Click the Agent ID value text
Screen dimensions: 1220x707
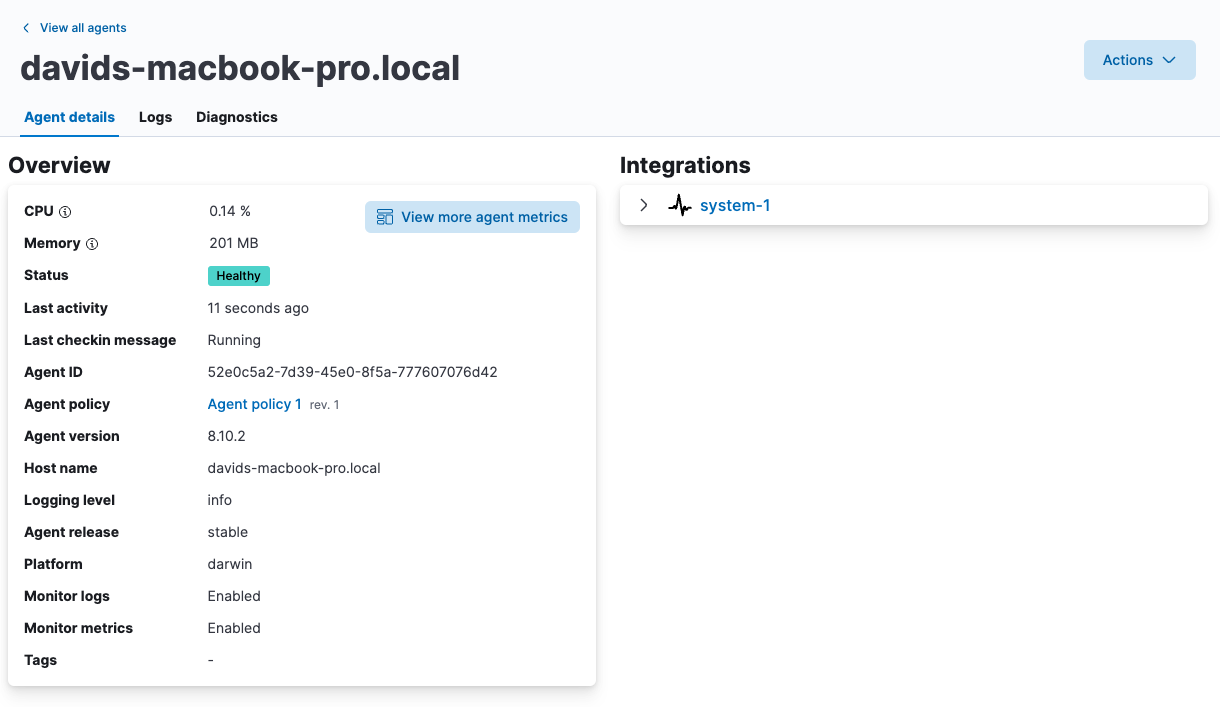(x=352, y=372)
